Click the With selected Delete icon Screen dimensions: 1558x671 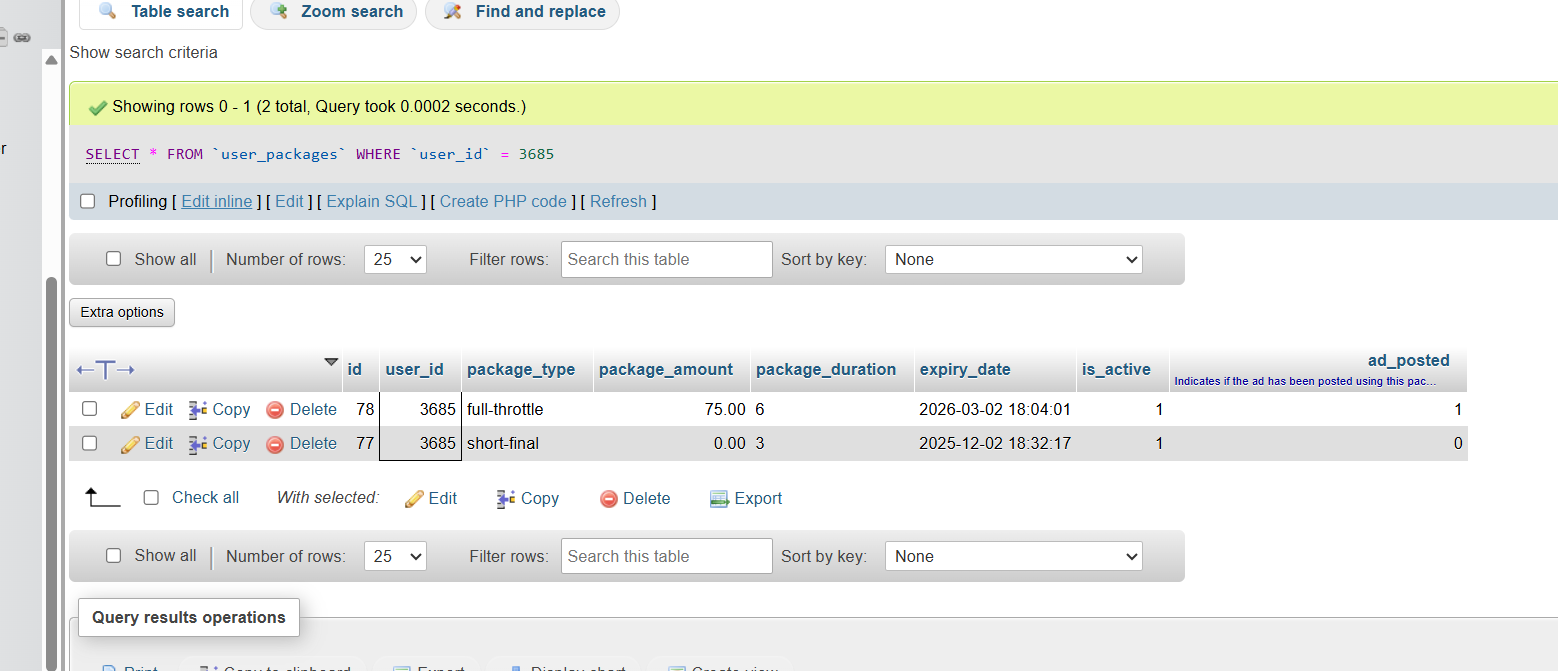coord(608,499)
